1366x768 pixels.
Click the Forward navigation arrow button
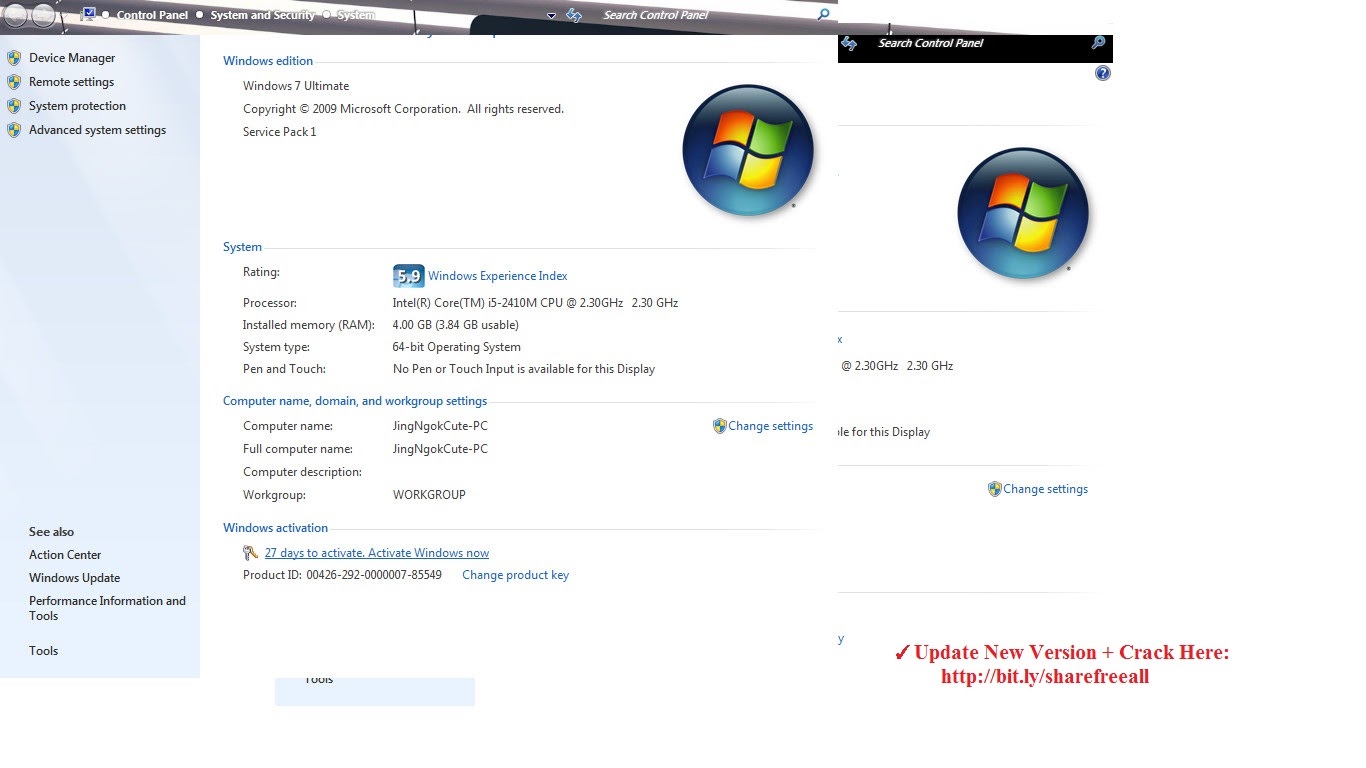coord(44,15)
